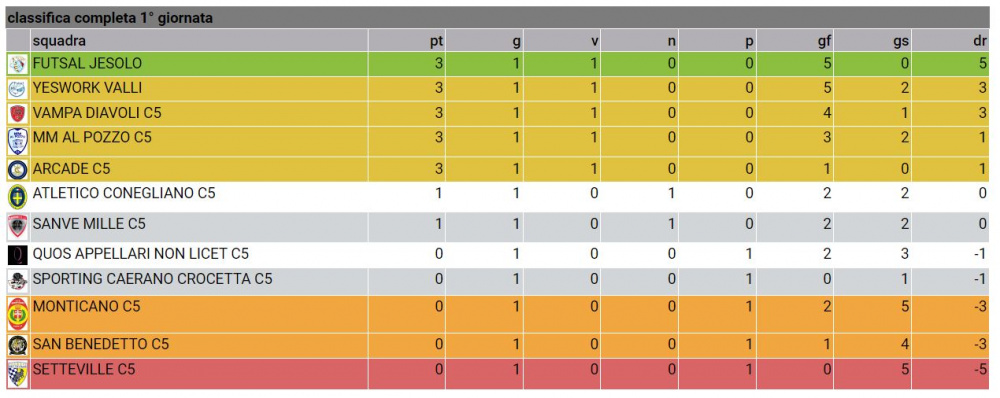Click the classifica completa 1° giornata title
This screenshot has height=398, width=1000.
[x=110, y=18]
